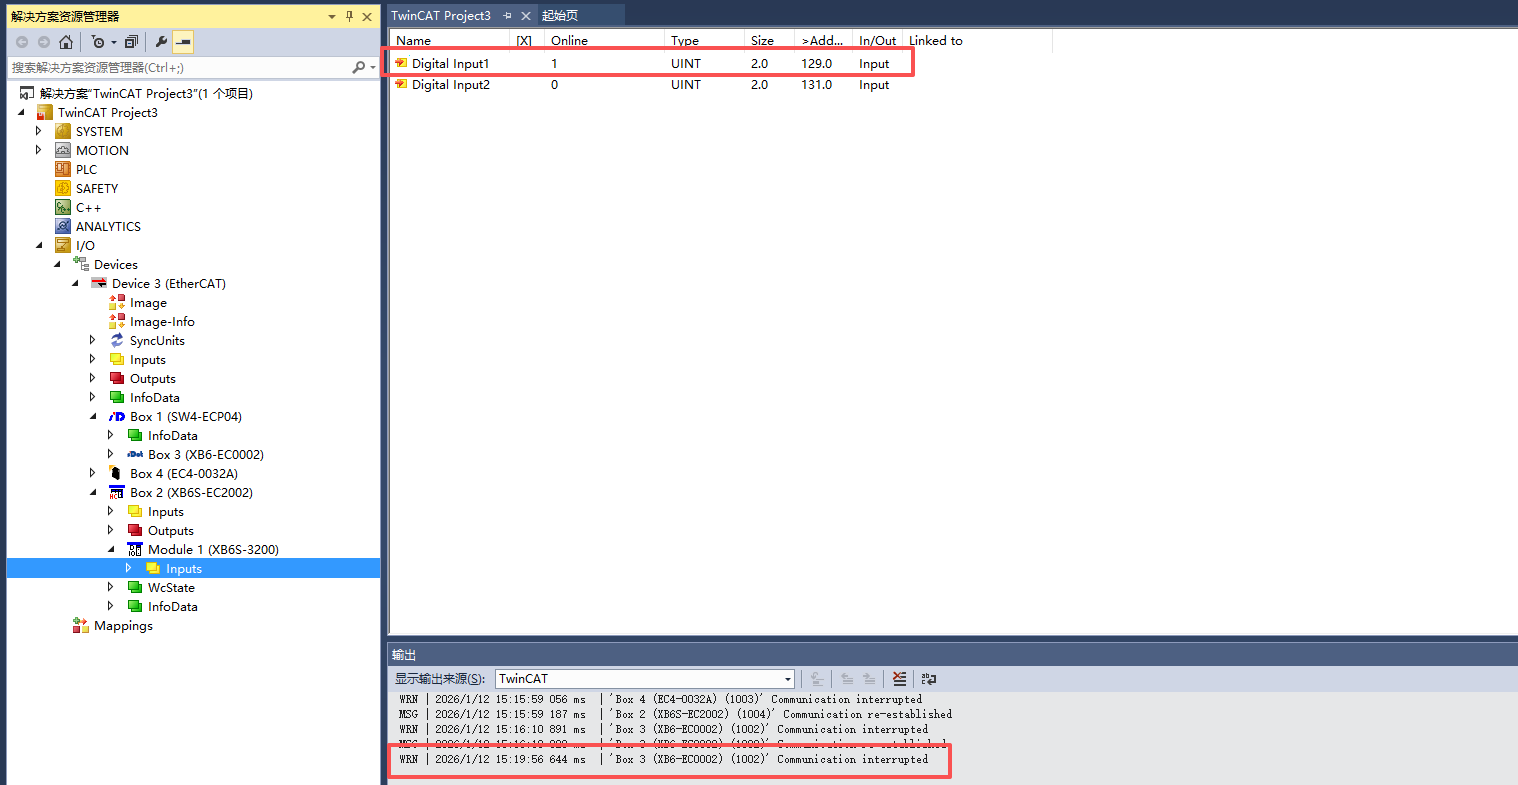This screenshot has height=785, width=1518.
Task: Expand the SYSTEM tree node
Action: [x=39, y=132]
